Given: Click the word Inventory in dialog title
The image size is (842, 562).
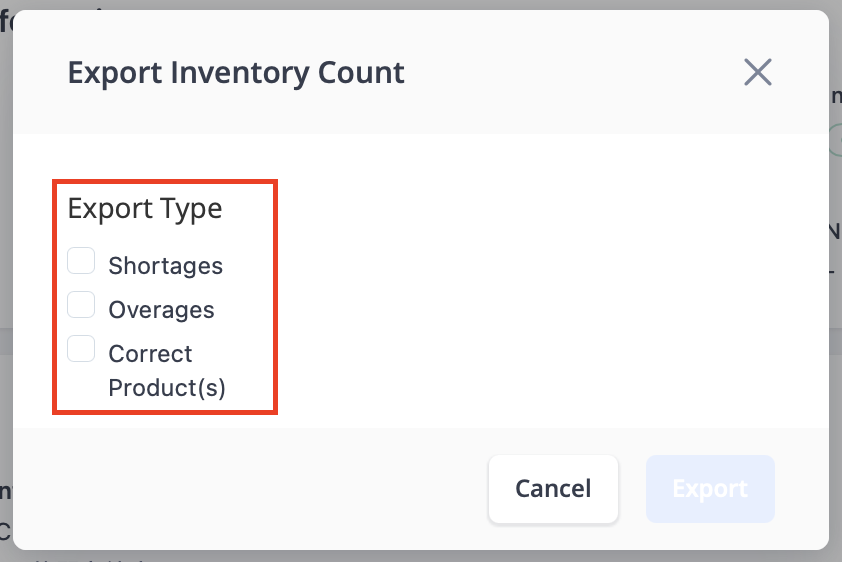Looking at the screenshot, I should click(239, 74).
